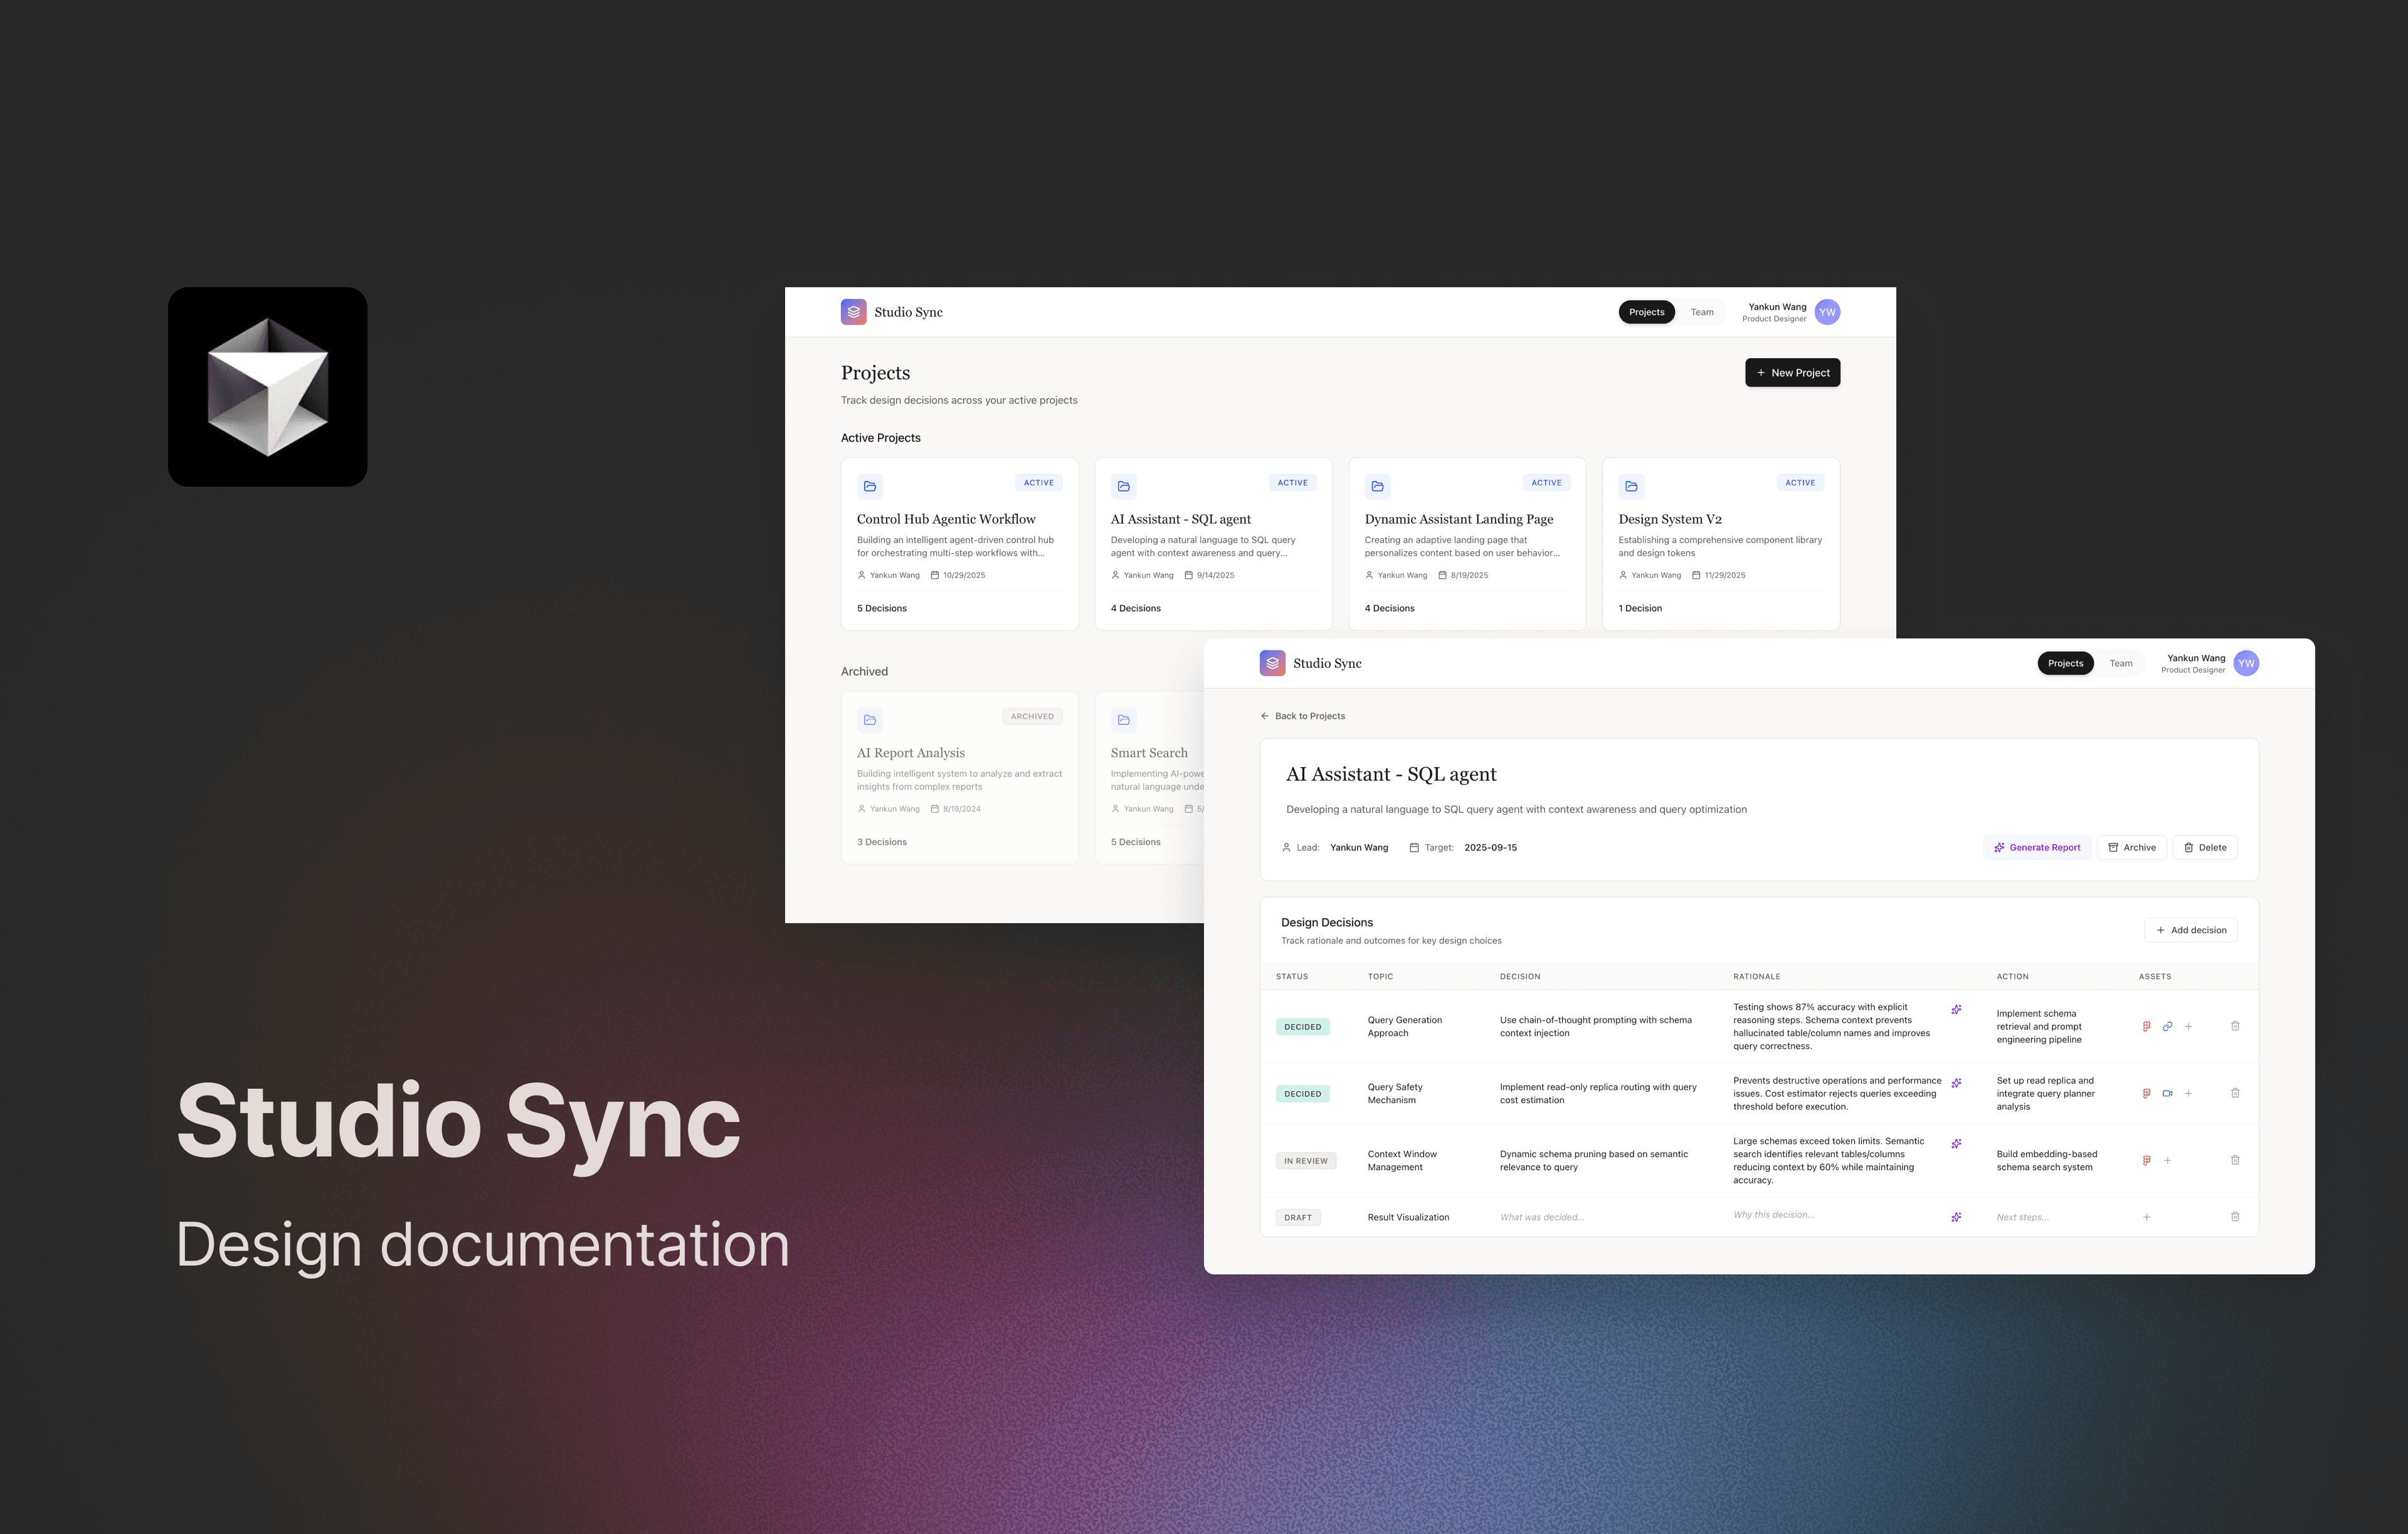The width and height of the screenshot is (2408, 1534).
Task: Delete the Result Visualization decision row
Action: (x=2235, y=1217)
